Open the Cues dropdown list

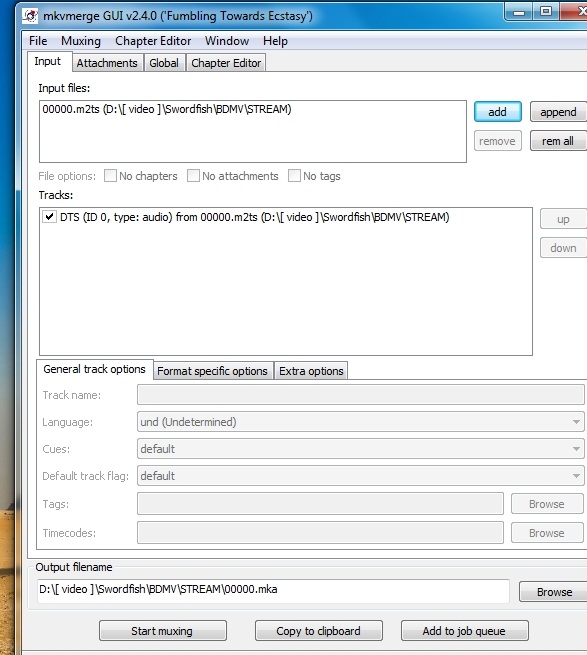[x=361, y=449]
